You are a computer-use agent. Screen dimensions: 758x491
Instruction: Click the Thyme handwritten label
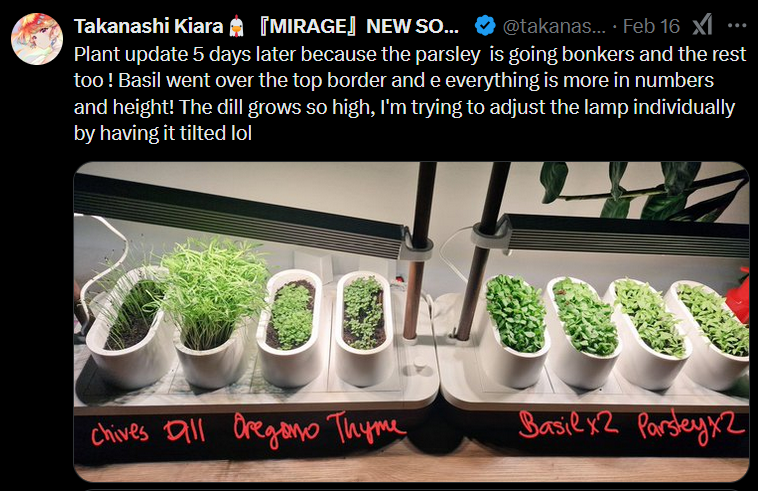366,427
